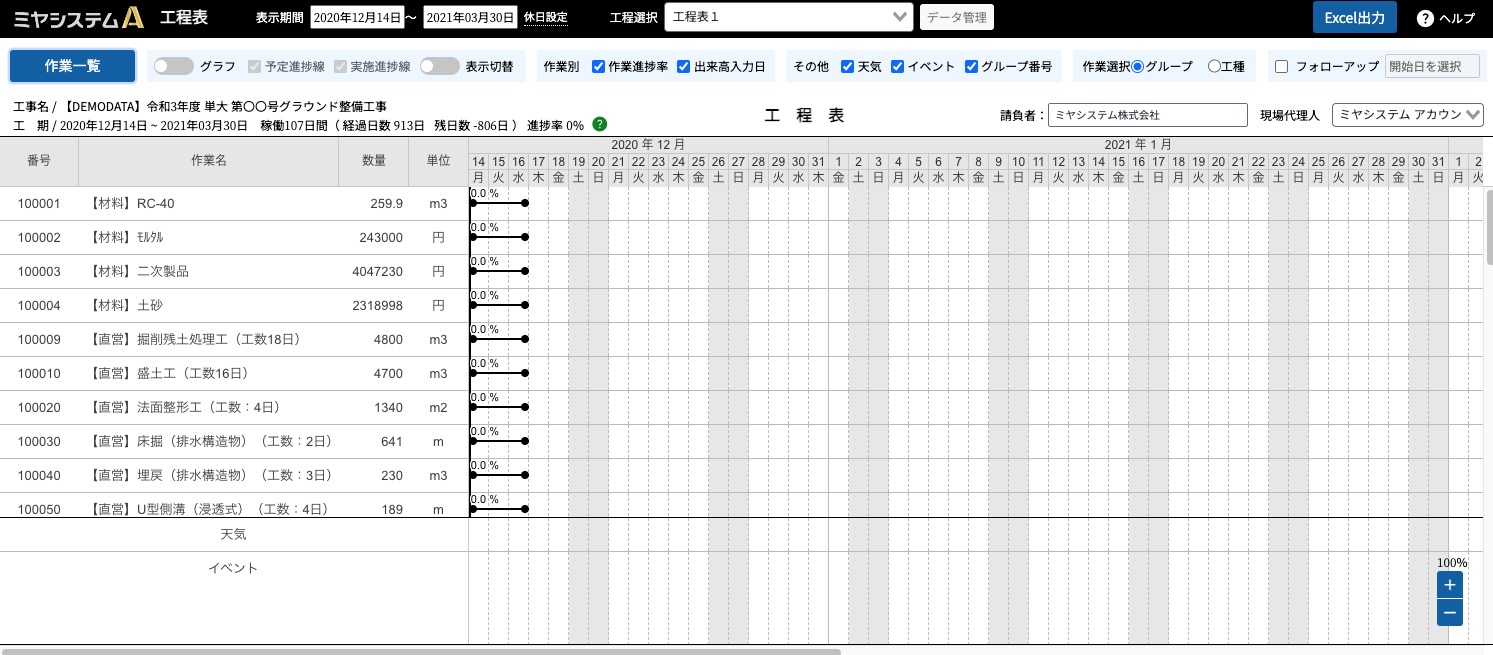Click the ミヤシステムA logo

[80, 17]
